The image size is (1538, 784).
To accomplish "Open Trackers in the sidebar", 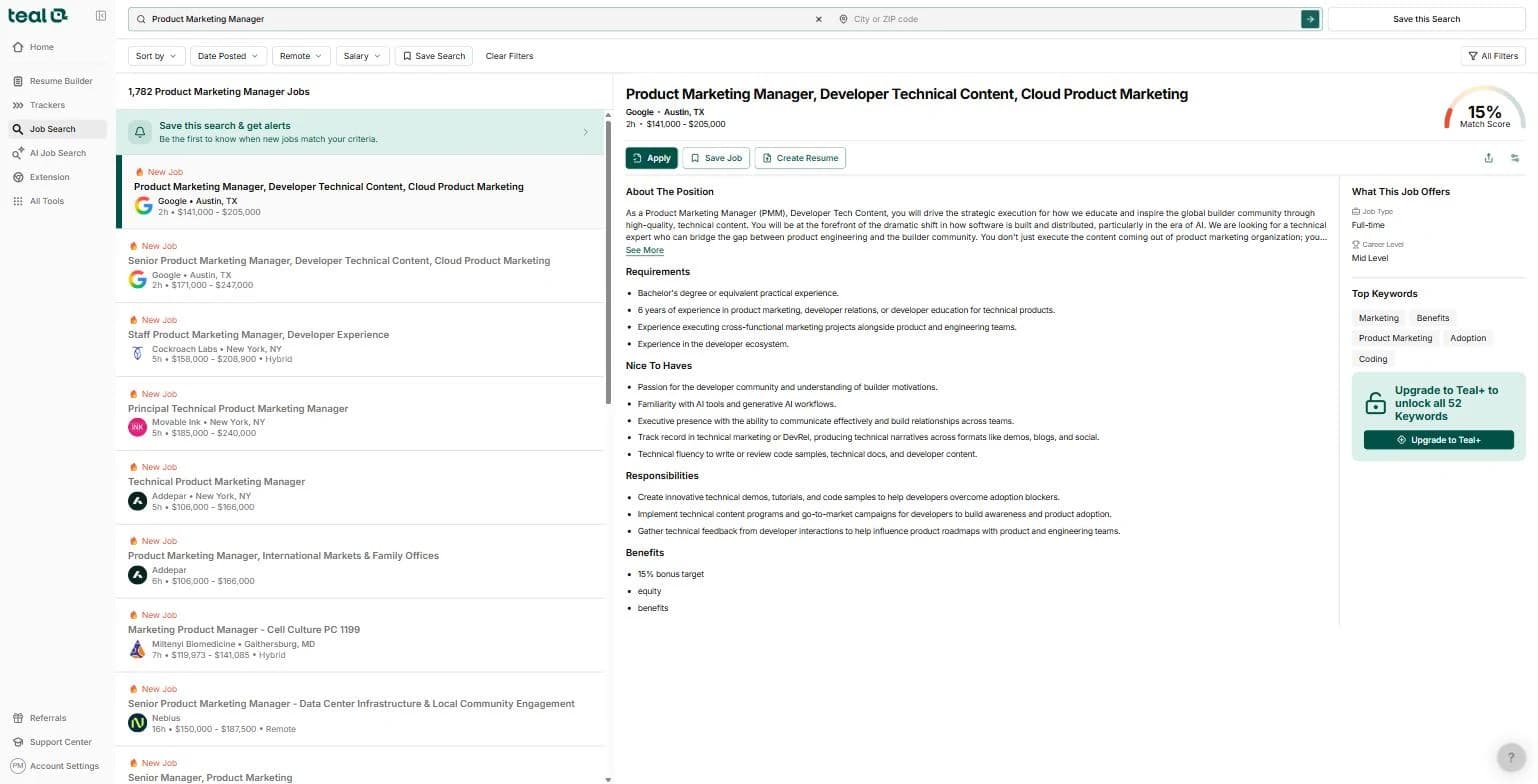I will (56, 105).
